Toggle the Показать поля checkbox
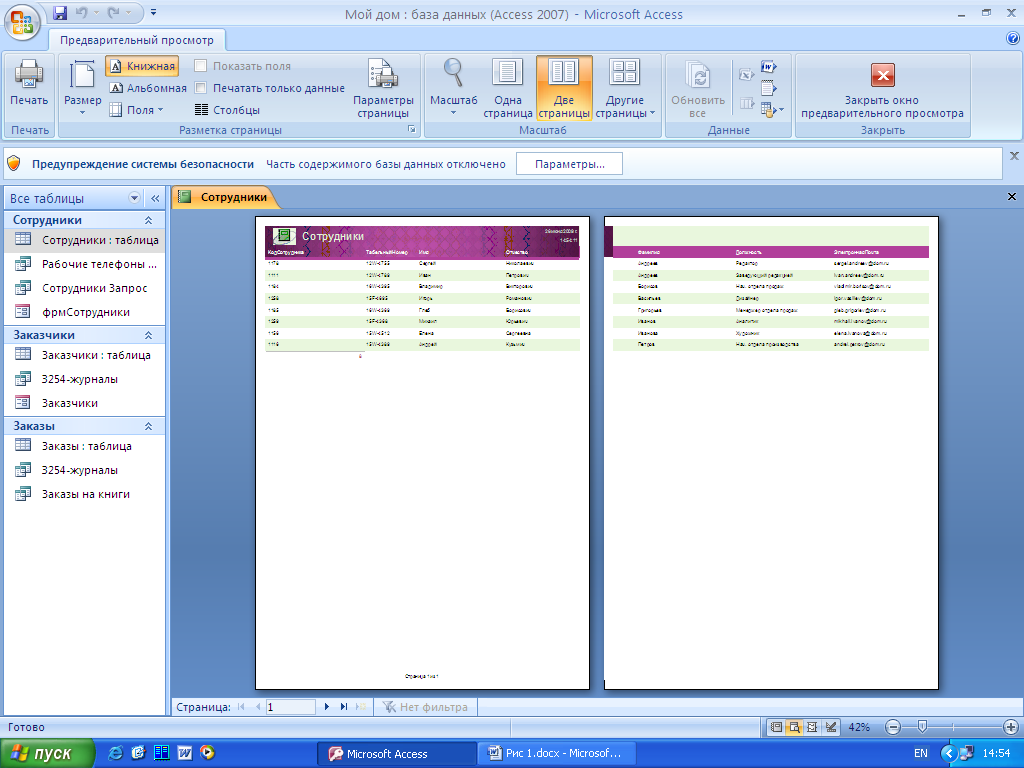This screenshot has height=768, width=1024. click(x=201, y=66)
